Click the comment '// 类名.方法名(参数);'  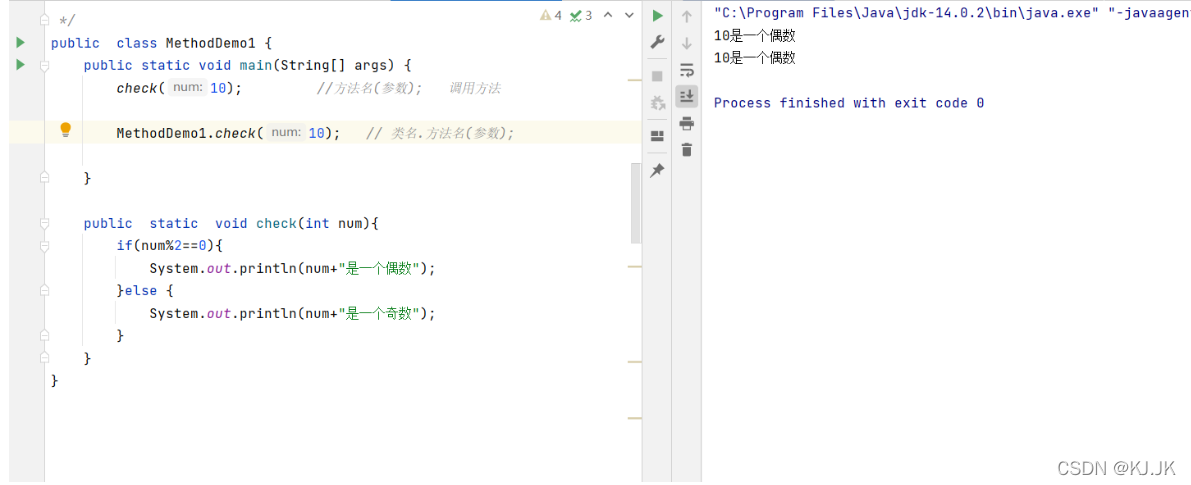(441, 133)
